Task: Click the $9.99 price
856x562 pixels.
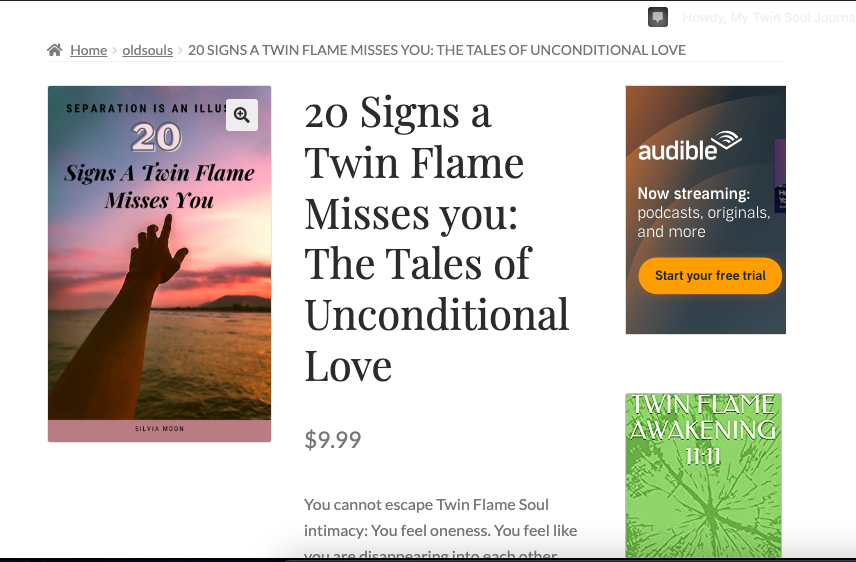Action: (x=332, y=440)
